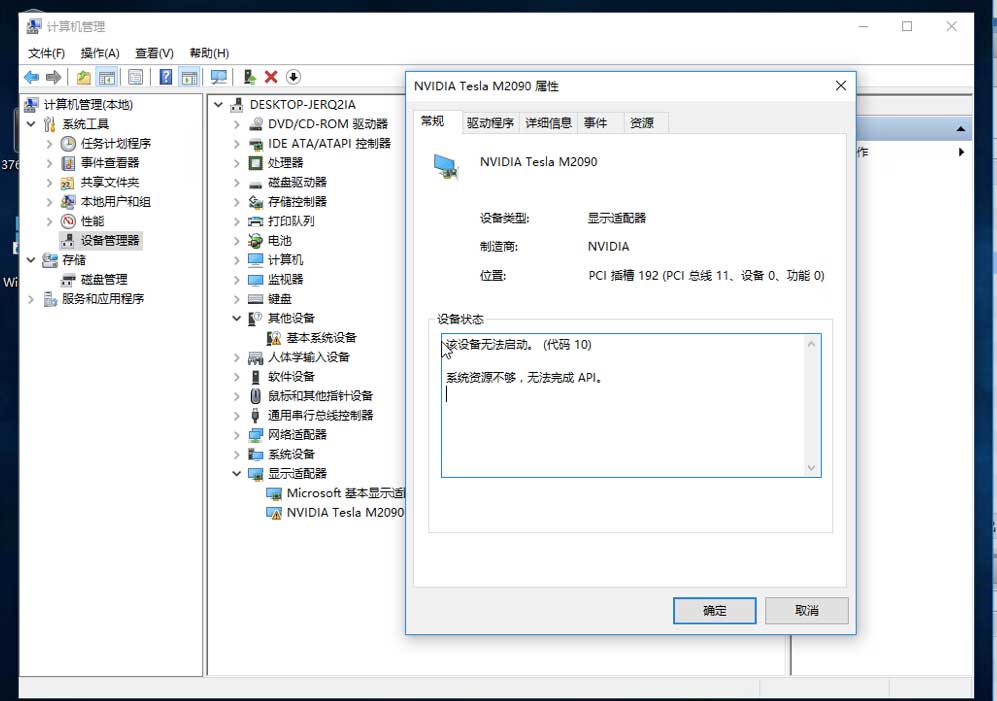Click the icon beside 事件查看器

pyautogui.click(x=68, y=163)
